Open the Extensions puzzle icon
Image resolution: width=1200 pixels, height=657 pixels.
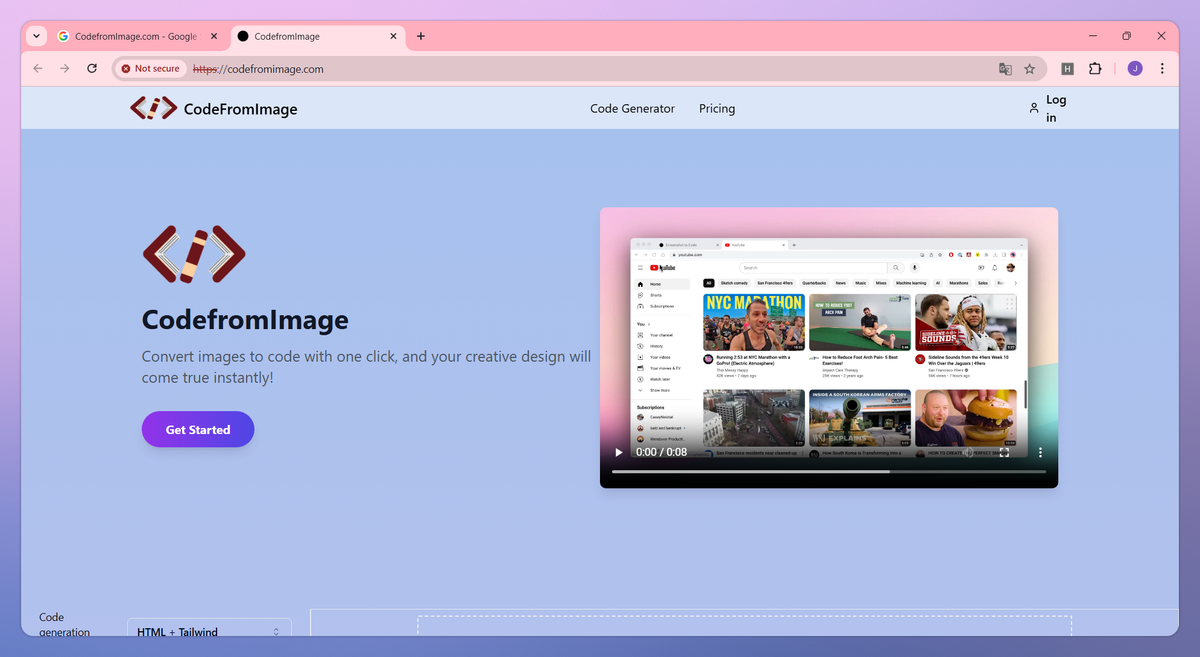point(1096,69)
